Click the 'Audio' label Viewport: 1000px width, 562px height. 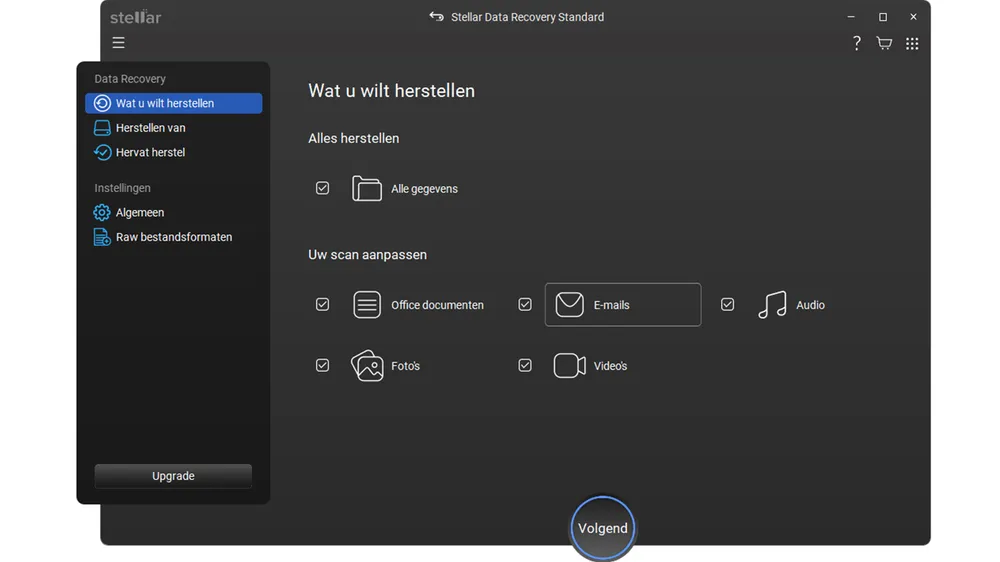tap(810, 305)
